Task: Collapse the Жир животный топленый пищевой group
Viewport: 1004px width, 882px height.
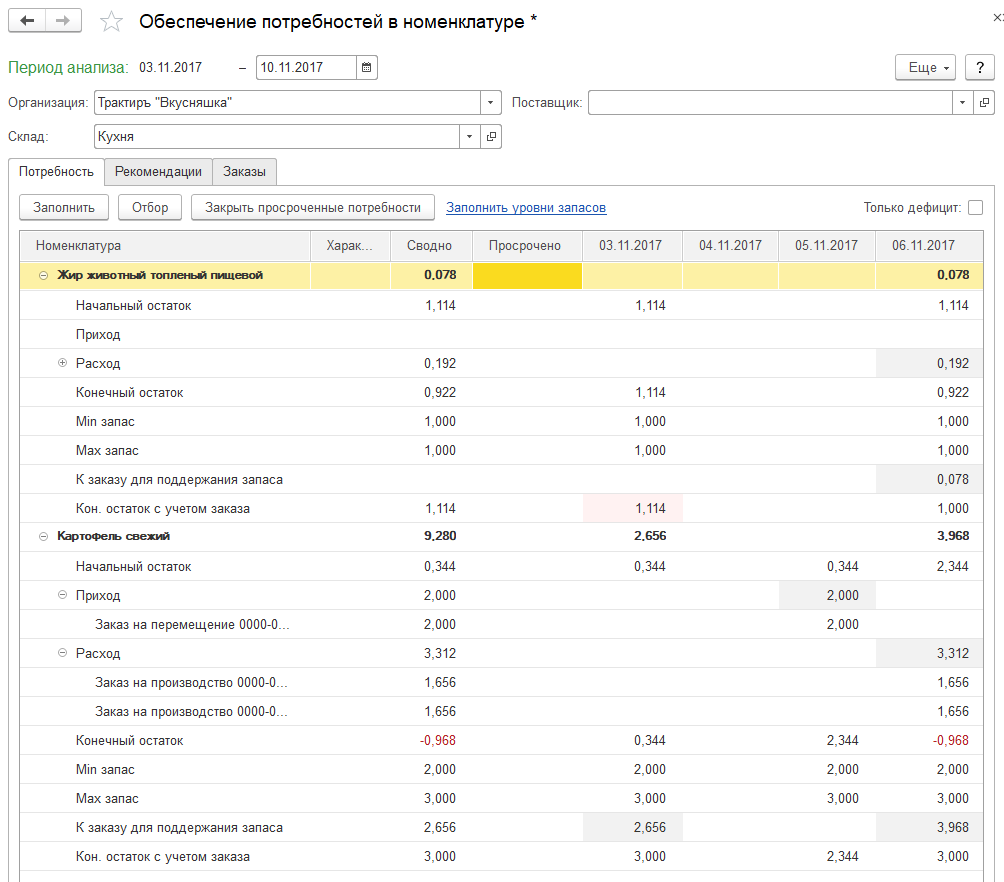Action: tap(43, 275)
